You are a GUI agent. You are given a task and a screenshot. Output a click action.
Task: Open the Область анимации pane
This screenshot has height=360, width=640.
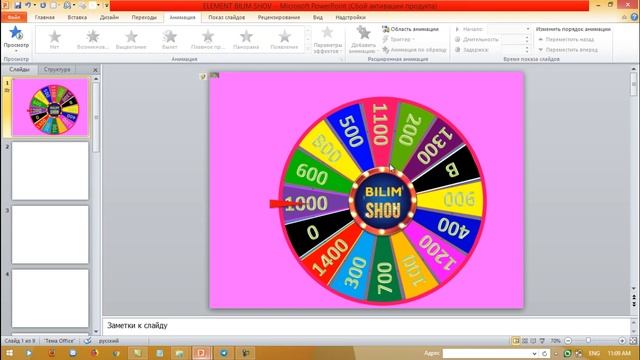point(410,29)
